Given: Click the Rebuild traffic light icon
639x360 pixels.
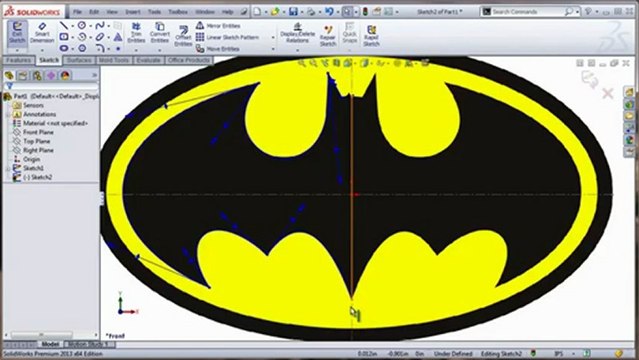Looking at the screenshot, I should click(365, 11).
